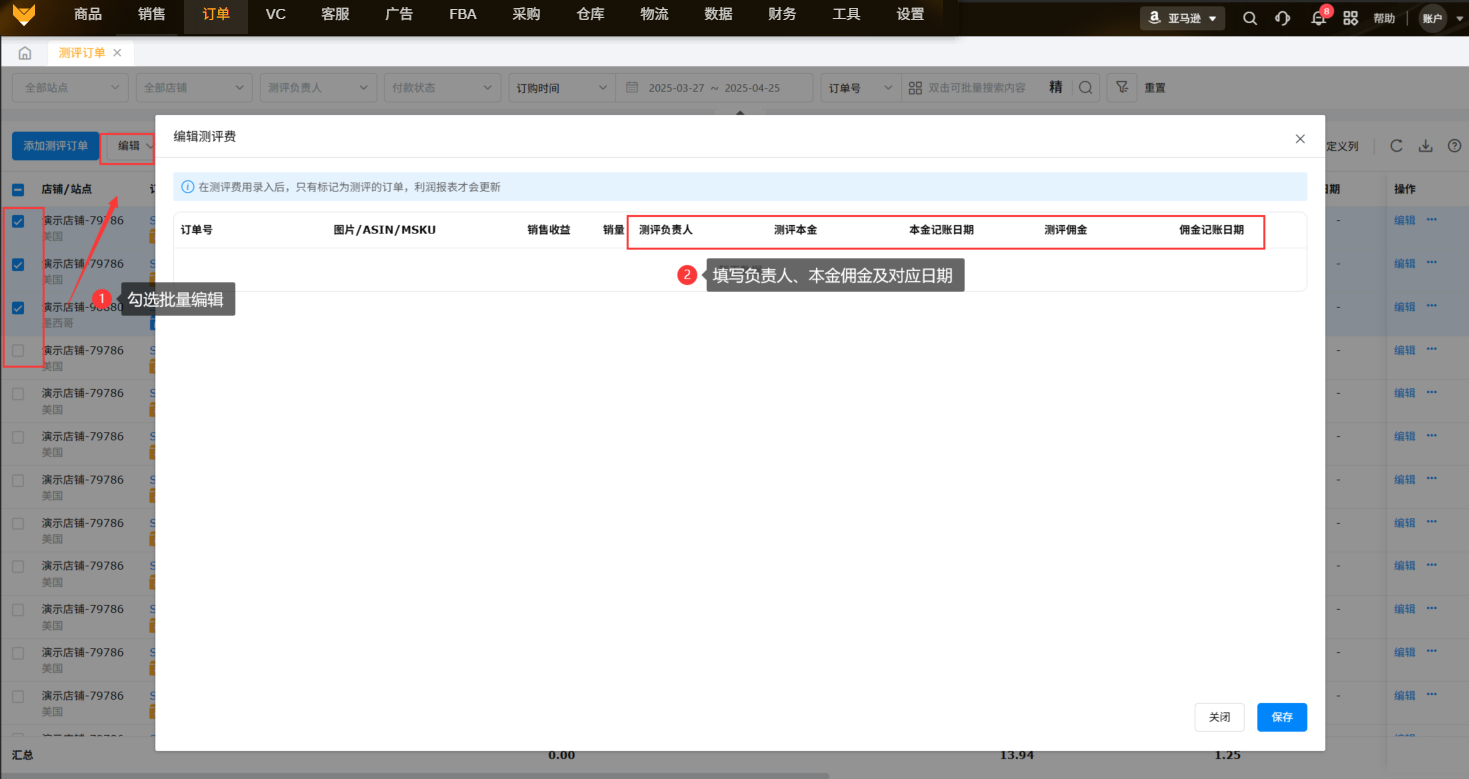Toggle the select-all checkbox in table header
This screenshot has height=779, width=1469.
tap(18, 189)
